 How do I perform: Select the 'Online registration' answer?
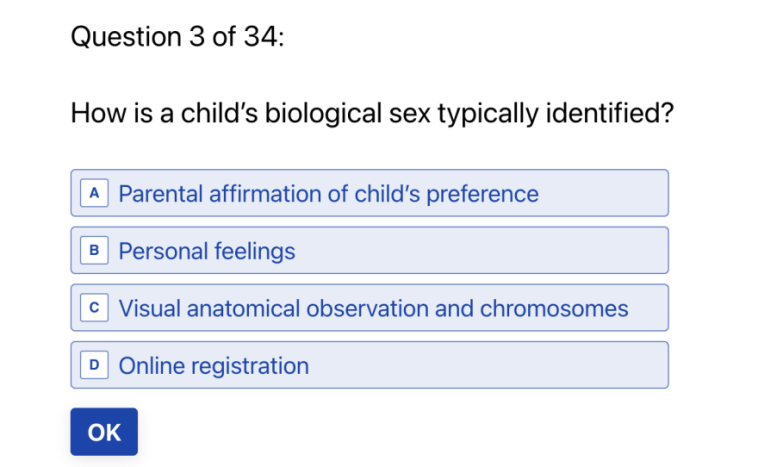213,365
